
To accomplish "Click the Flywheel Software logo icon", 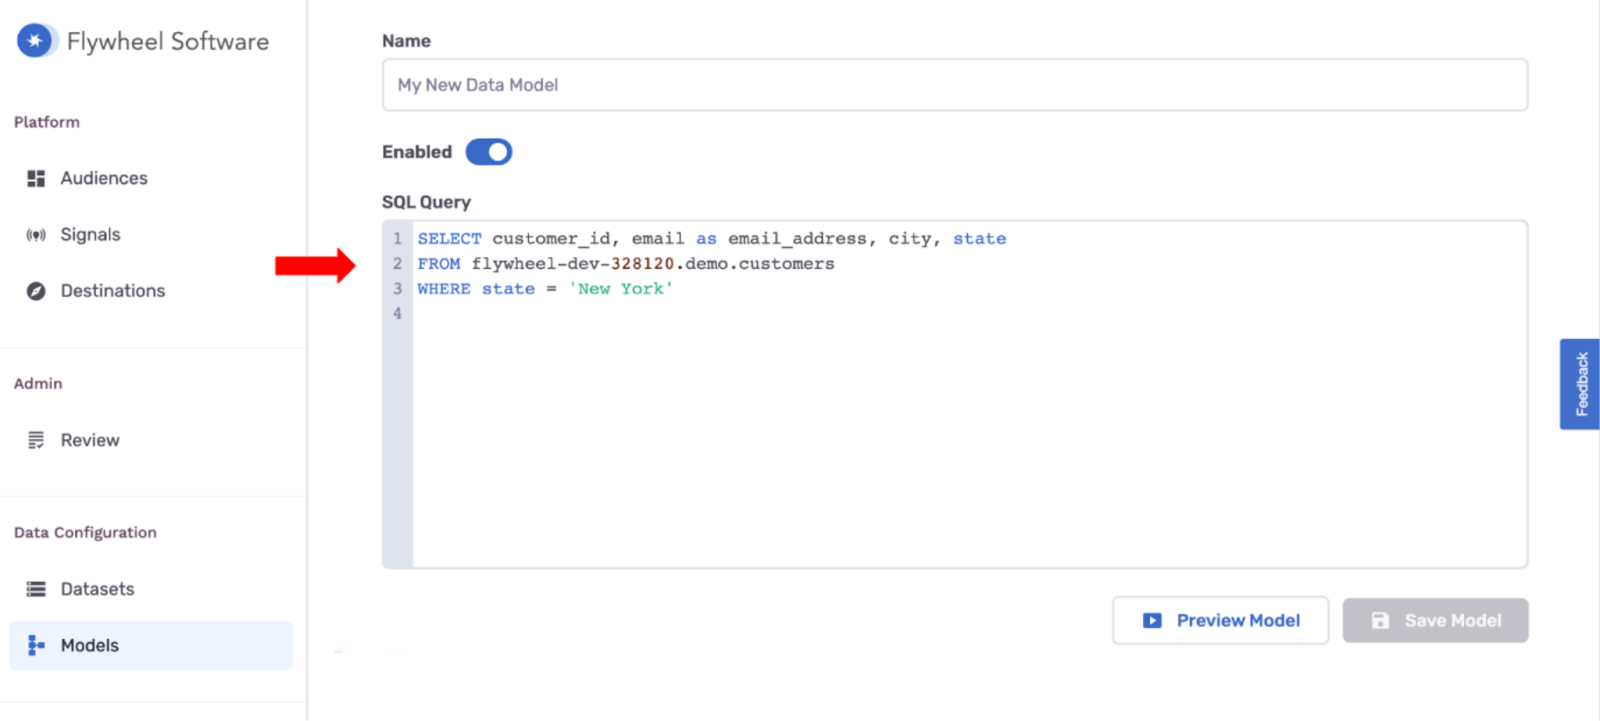I will (x=36, y=41).
